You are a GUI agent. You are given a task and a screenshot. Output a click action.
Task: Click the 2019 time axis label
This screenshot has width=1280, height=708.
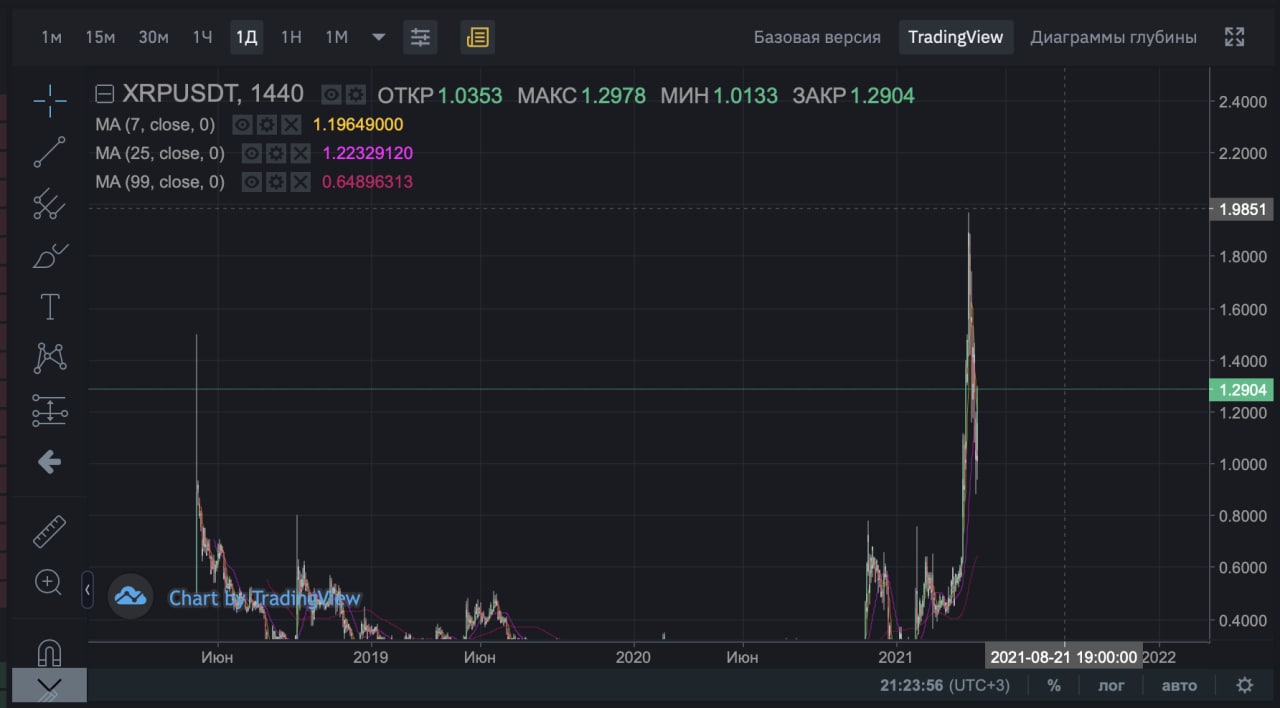pyautogui.click(x=371, y=657)
